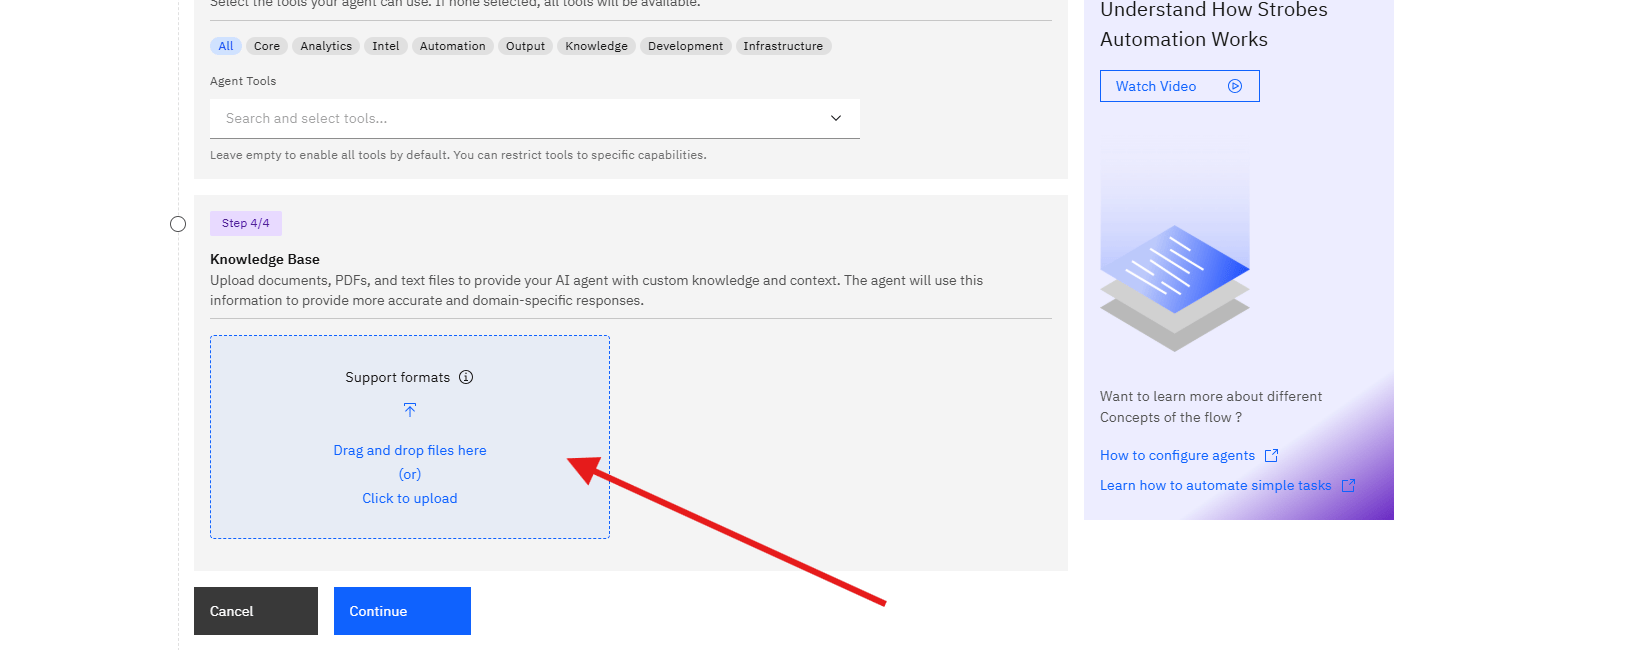This screenshot has height=652, width=1635.
Task: Click external-link icon beside configure agents
Action: click(x=1271, y=455)
